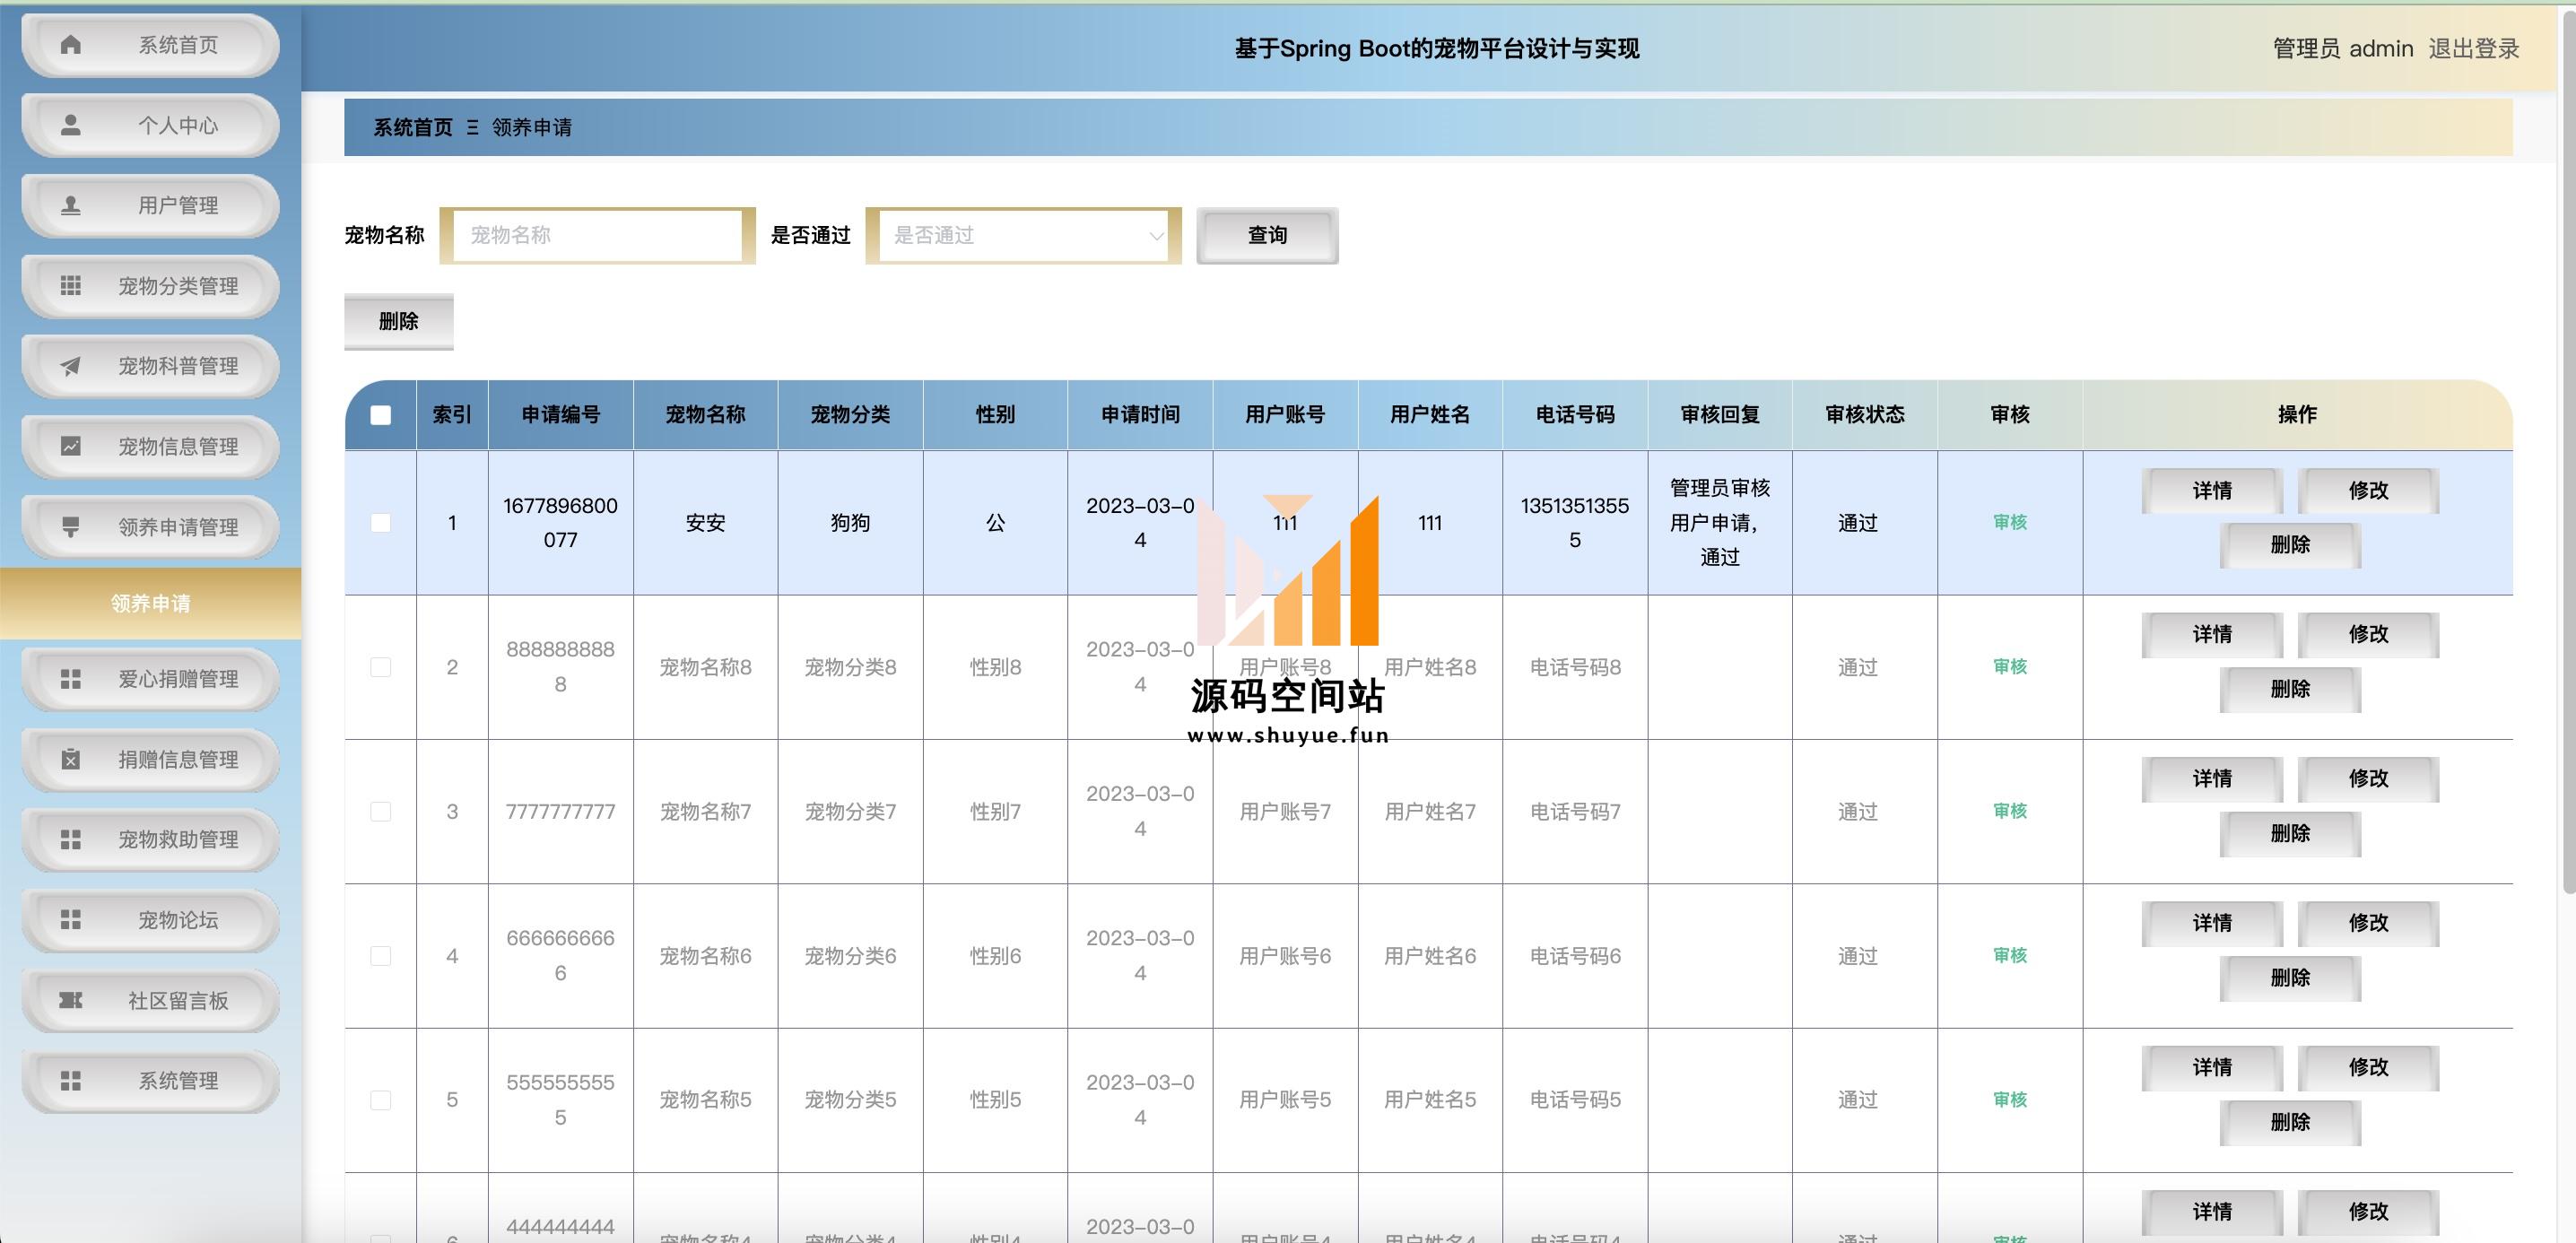Click the grid icon beside 宠物论坛
This screenshot has width=2576, height=1243.
(70, 920)
